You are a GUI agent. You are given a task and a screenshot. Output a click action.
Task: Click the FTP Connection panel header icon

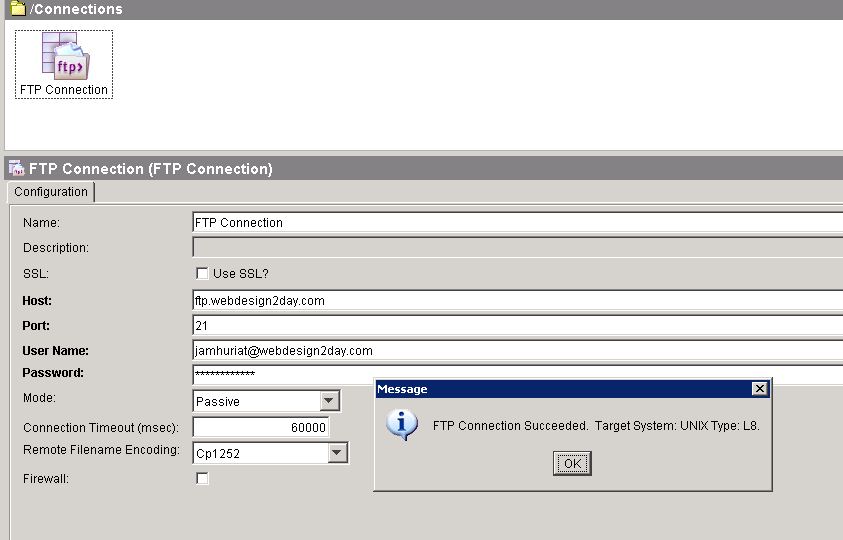click(17, 168)
